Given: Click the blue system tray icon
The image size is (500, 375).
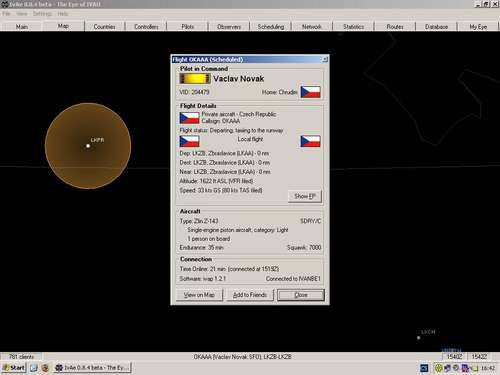Looking at the screenshot, I should click(424, 368).
